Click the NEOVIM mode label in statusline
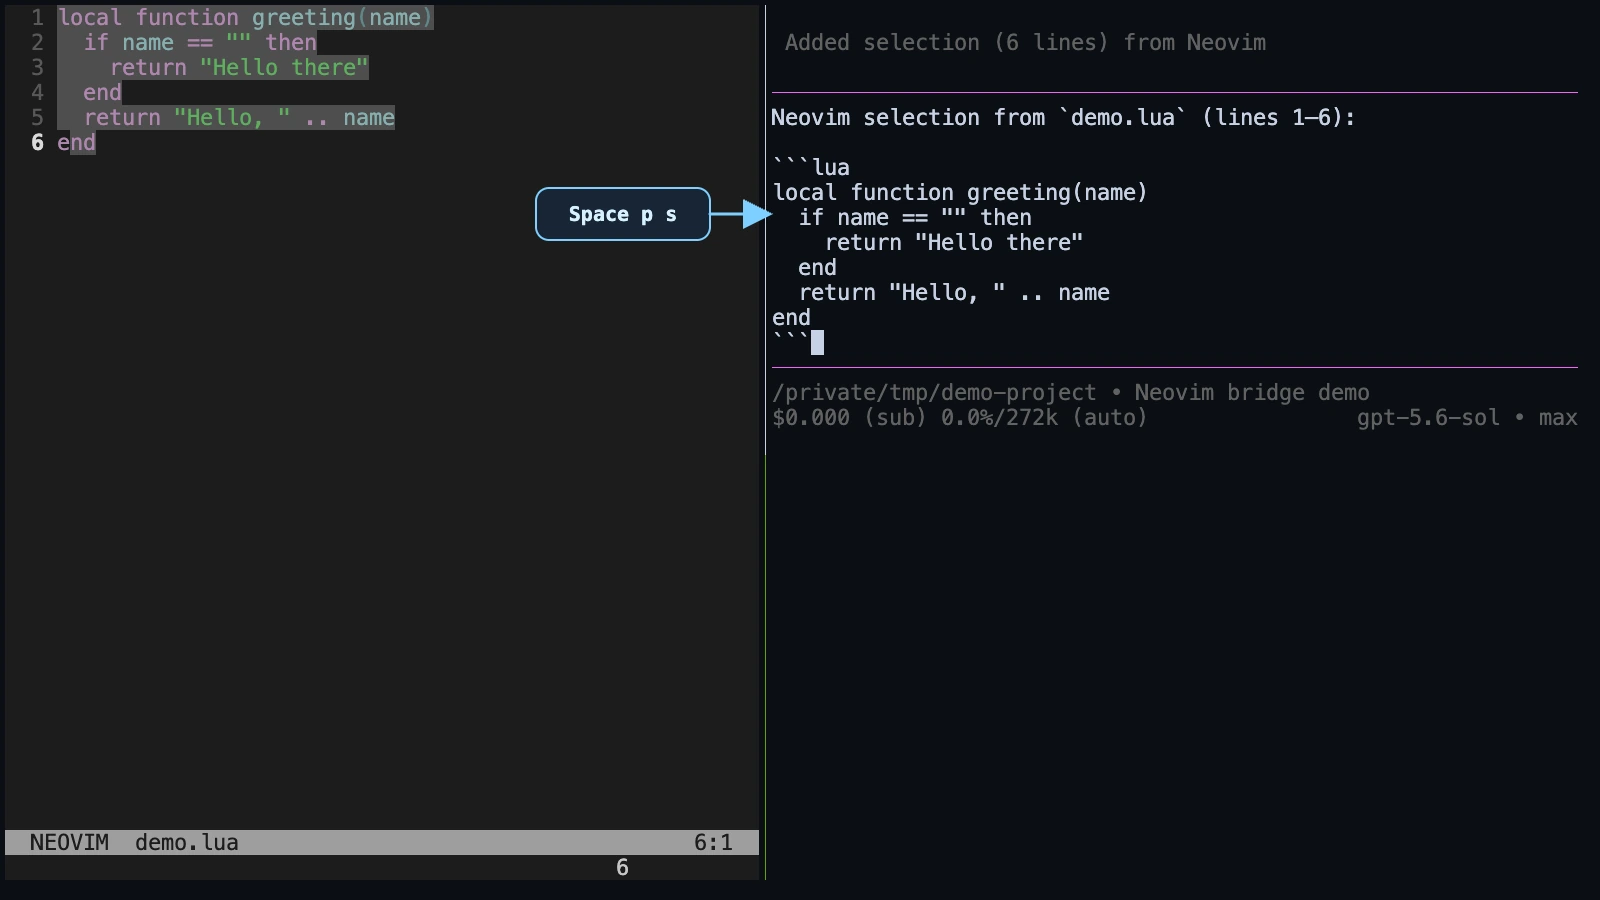This screenshot has height=900, width=1600. point(69,843)
